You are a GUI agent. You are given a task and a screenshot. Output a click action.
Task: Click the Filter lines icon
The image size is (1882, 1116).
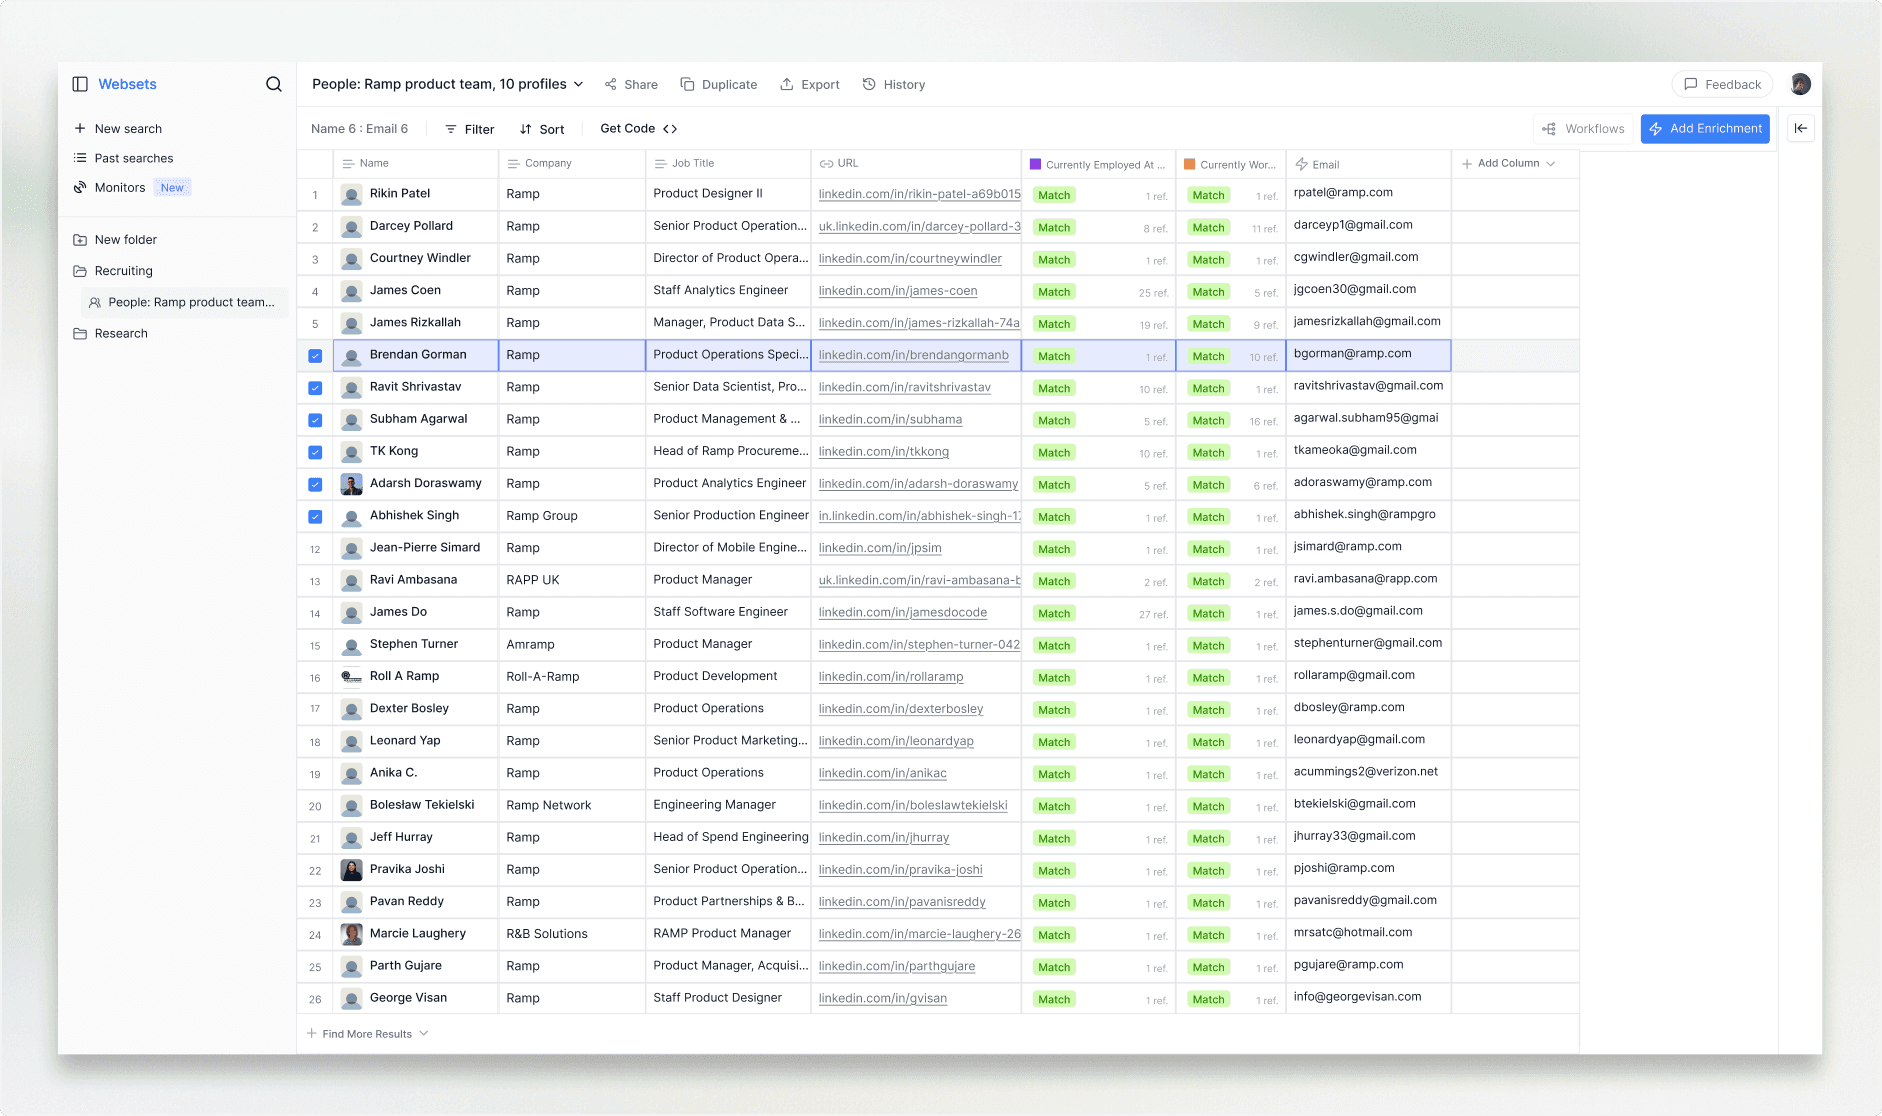pyautogui.click(x=451, y=129)
